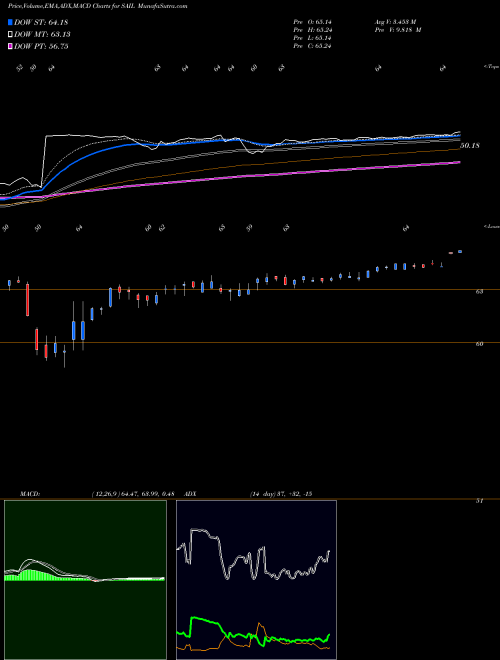Click the 'Pre V: 9.818 M' volume text
The height and width of the screenshot is (660, 500).
(397, 30)
